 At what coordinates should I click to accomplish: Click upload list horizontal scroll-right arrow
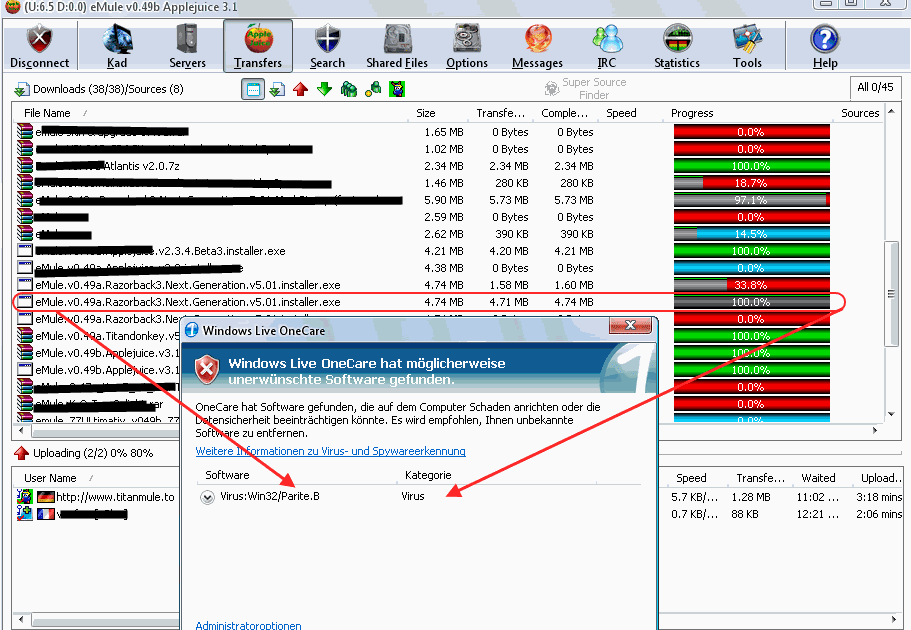click(x=895, y=620)
